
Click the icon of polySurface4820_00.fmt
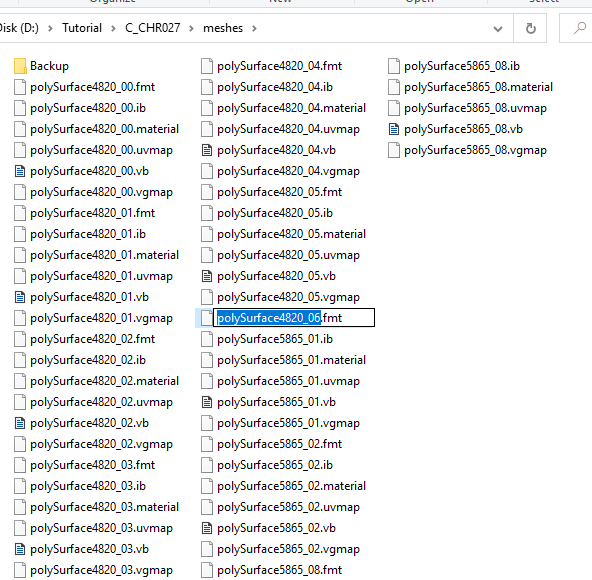20,87
